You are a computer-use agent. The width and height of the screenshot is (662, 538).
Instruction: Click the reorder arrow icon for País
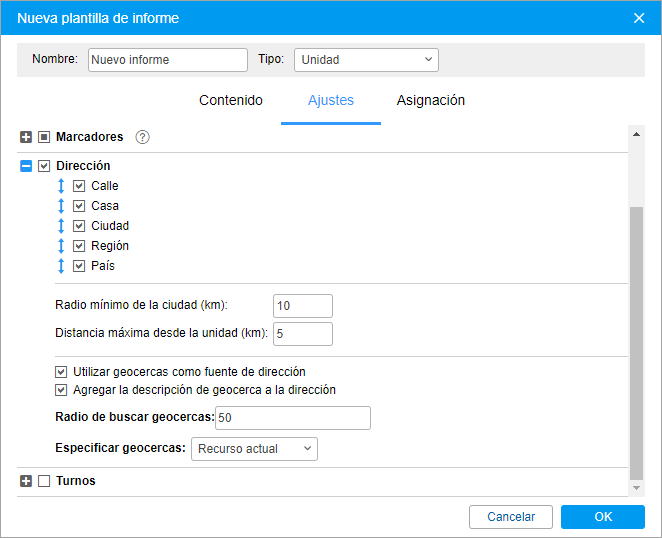point(61,266)
